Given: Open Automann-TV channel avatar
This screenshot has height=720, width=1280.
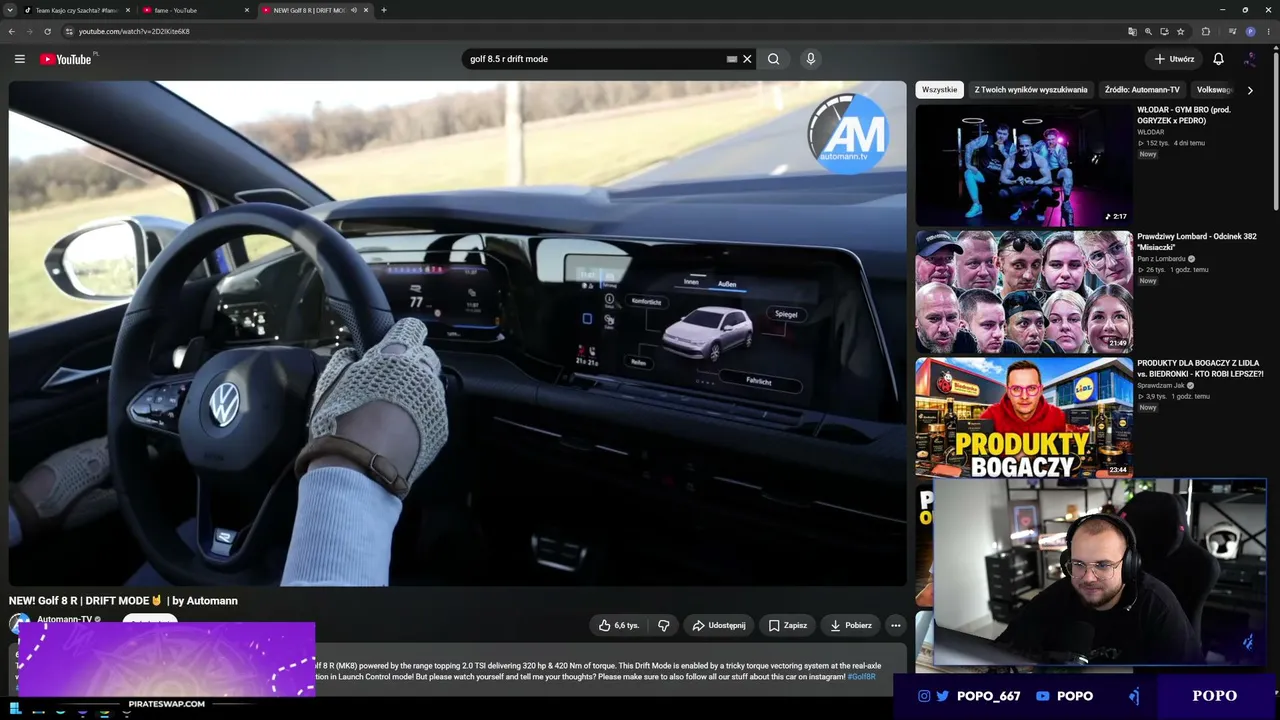Looking at the screenshot, I should point(20,623).
